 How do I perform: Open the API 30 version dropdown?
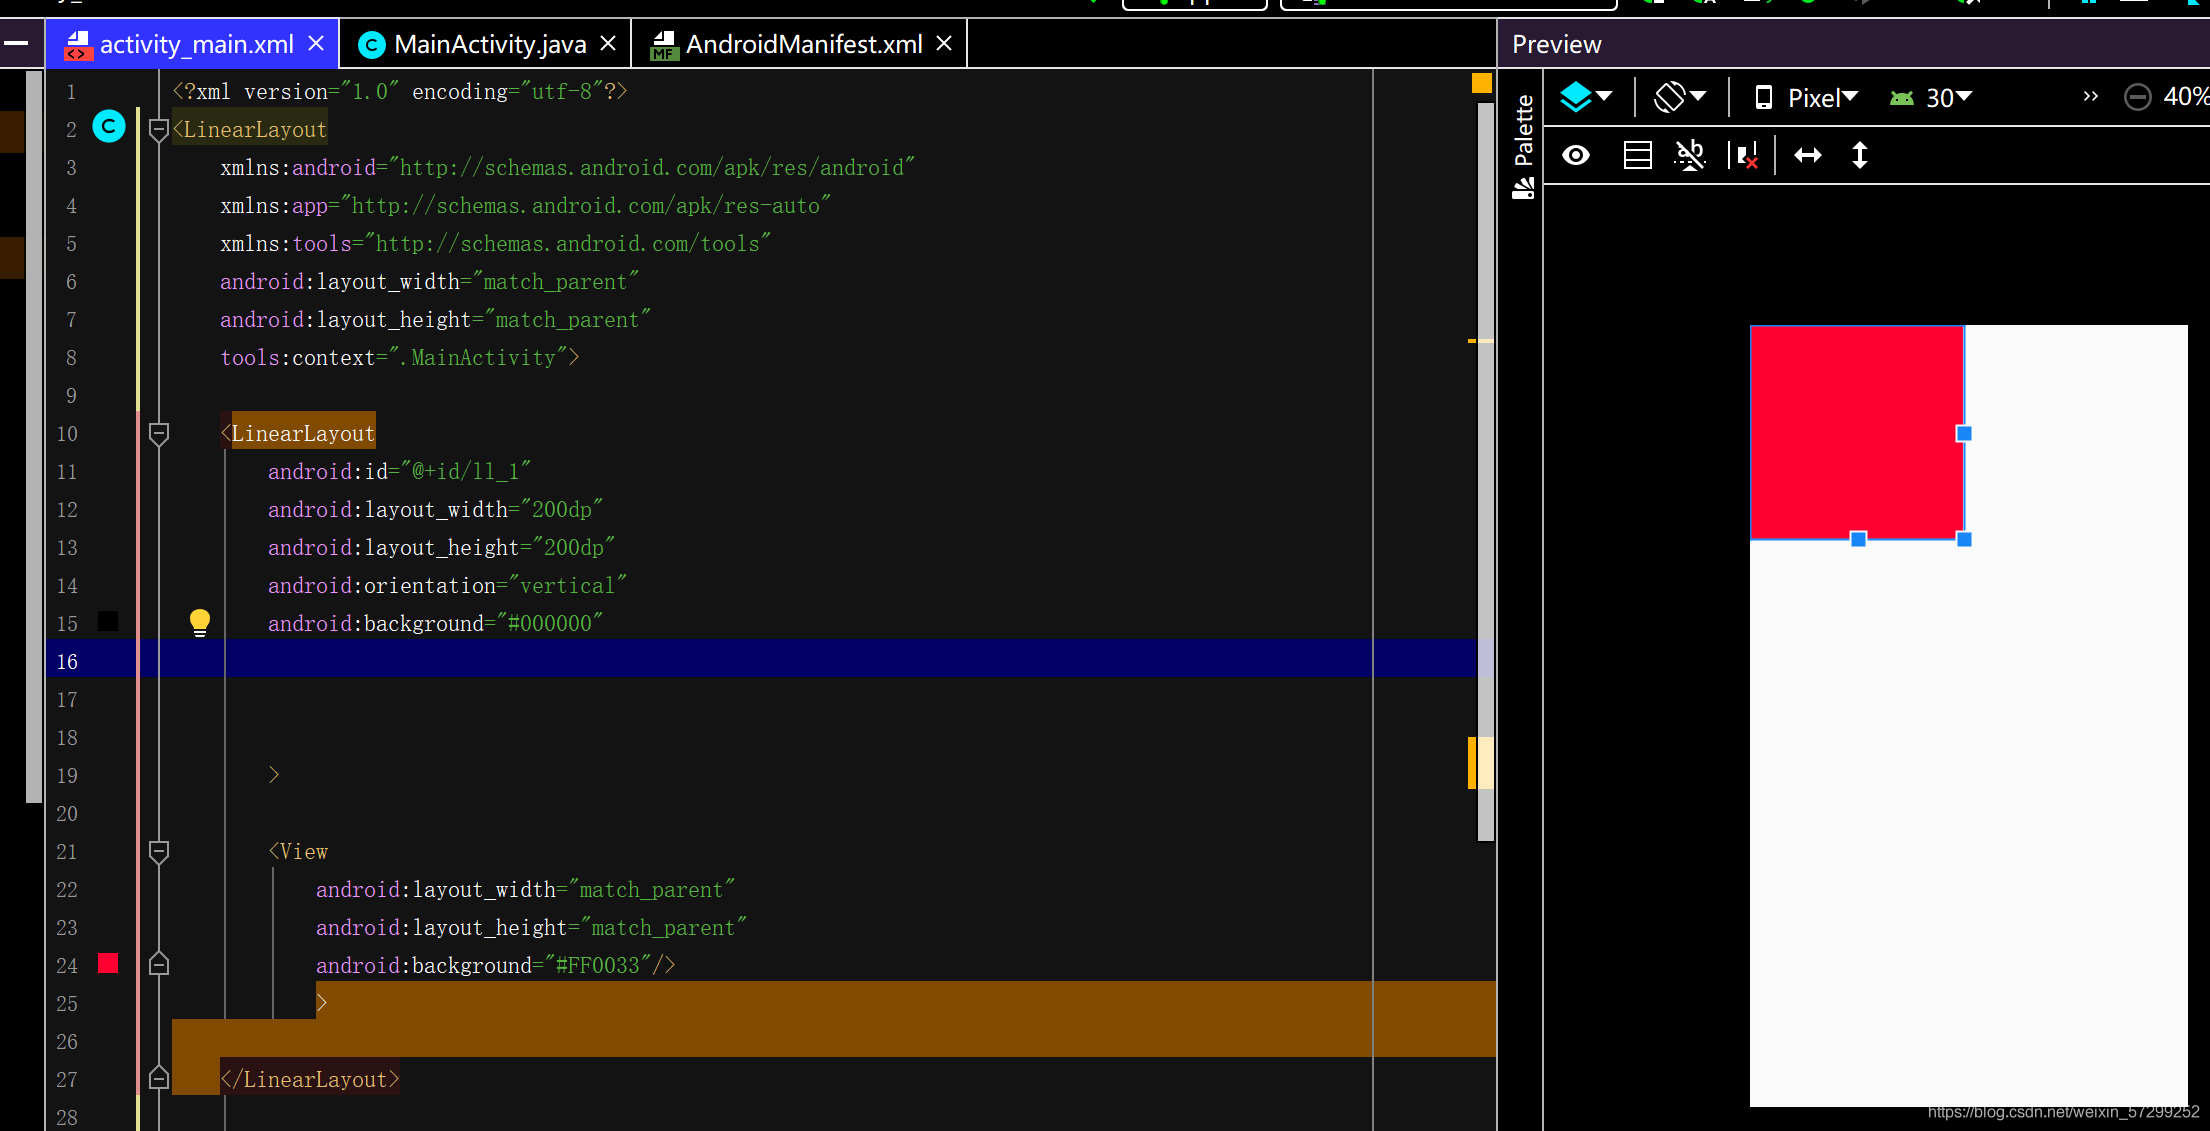tap(1931, 97)
